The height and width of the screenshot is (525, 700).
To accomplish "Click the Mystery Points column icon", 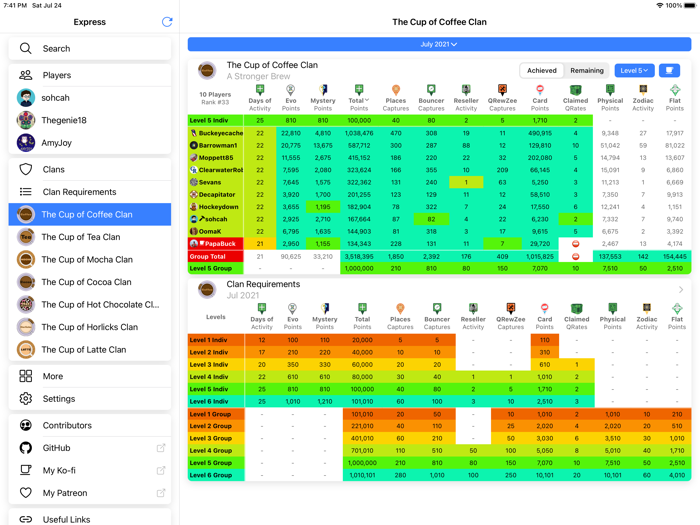I will click(x=323, y=91).
